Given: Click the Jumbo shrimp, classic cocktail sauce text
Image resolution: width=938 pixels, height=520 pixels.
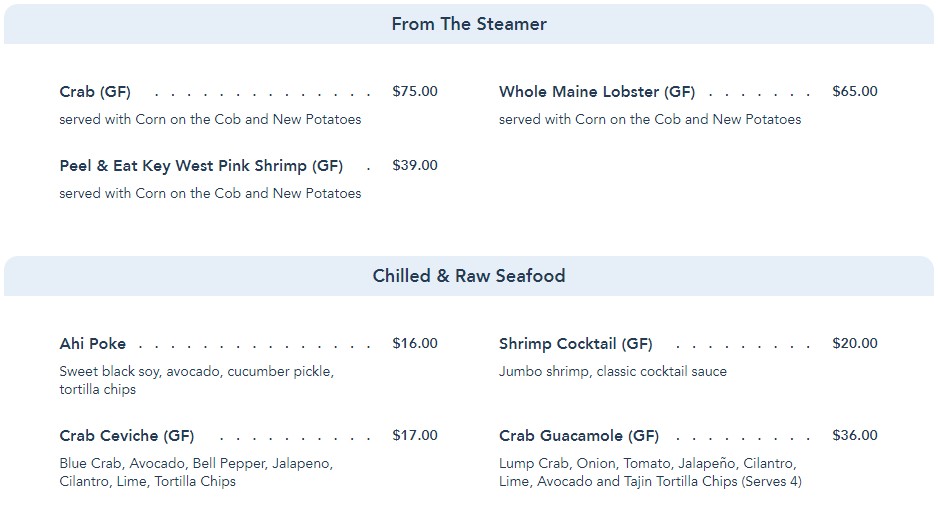Looking at the screenshot, I should pos(613,371).
